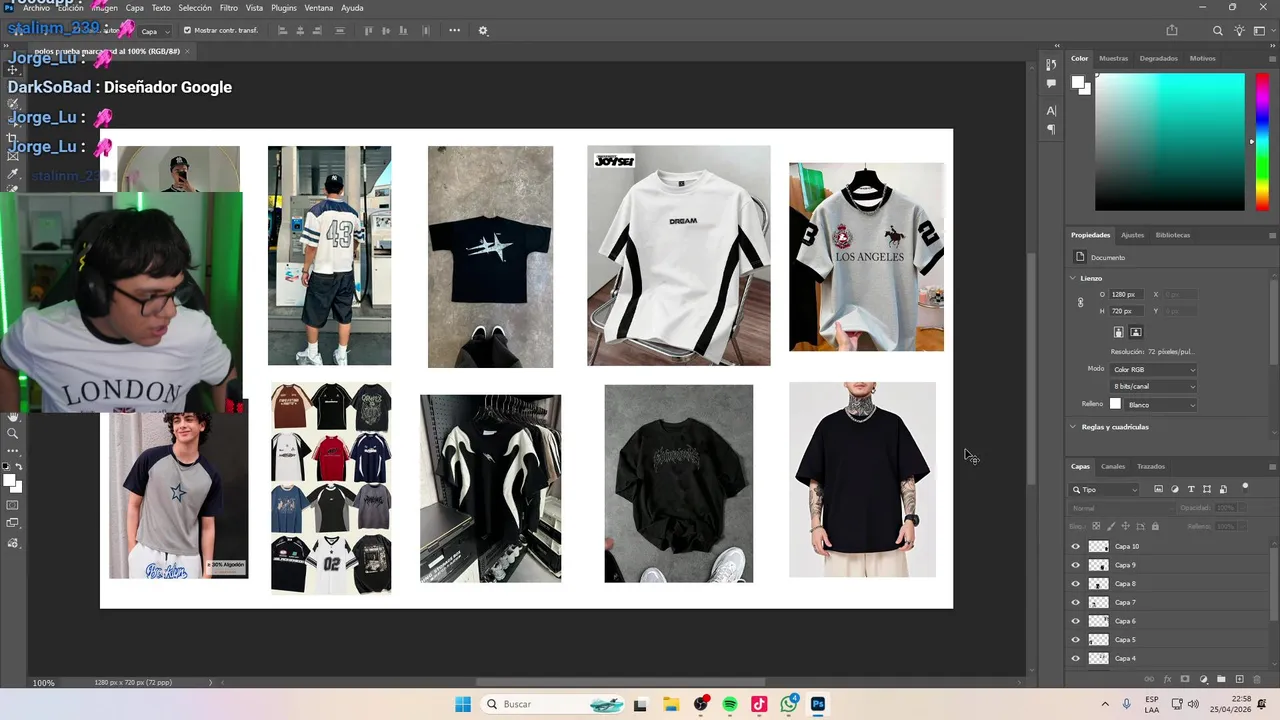The image size is (1280, 720).
Task: Click the Relleno white color swatch
Action: coord(1115,404)
